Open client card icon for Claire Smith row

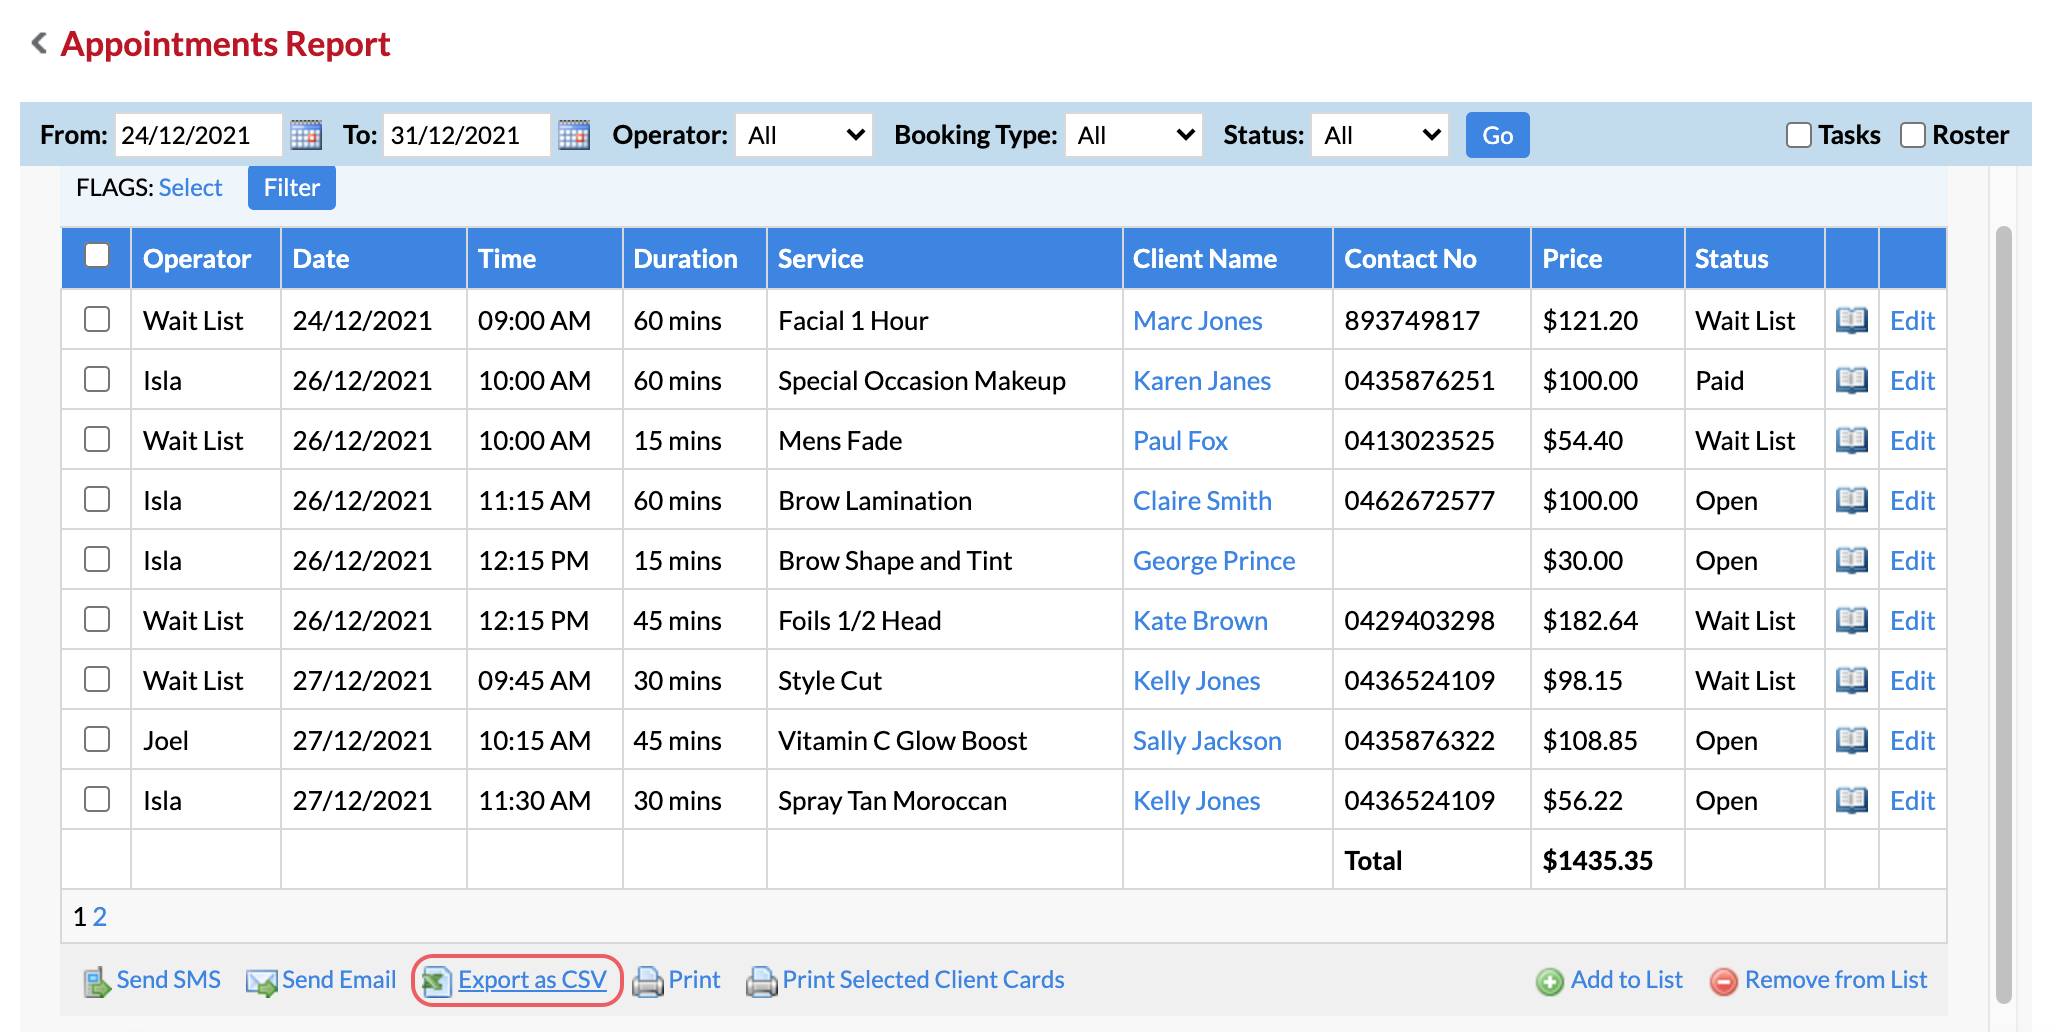click(x=1852, y=500)
